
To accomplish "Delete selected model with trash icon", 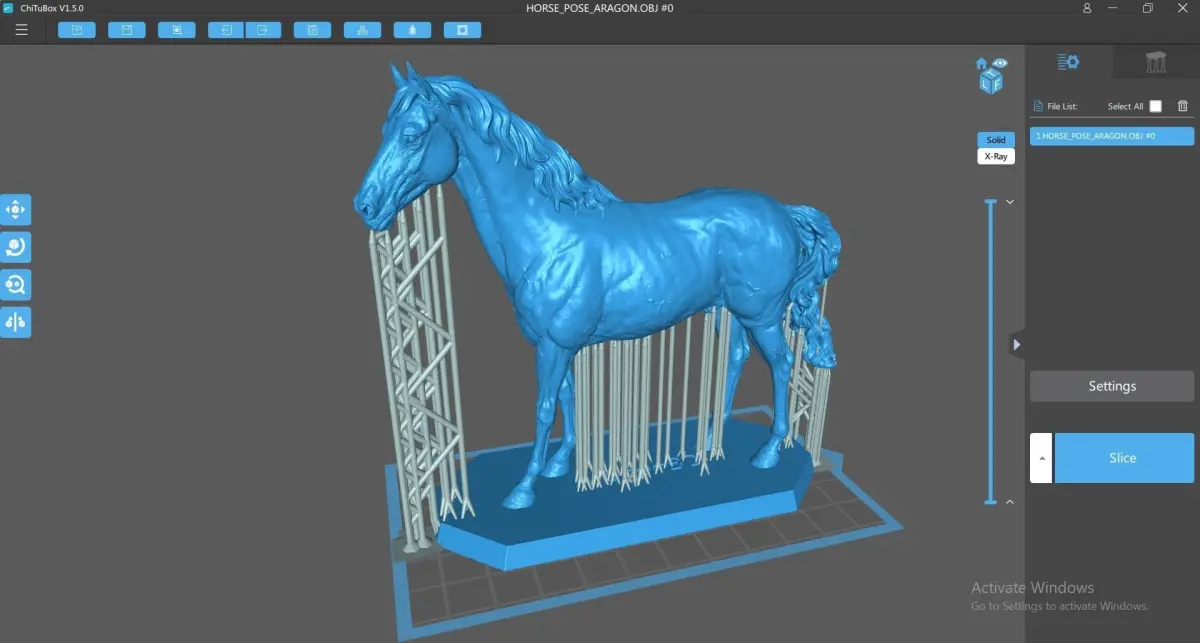I will [x=1183, y=106].
